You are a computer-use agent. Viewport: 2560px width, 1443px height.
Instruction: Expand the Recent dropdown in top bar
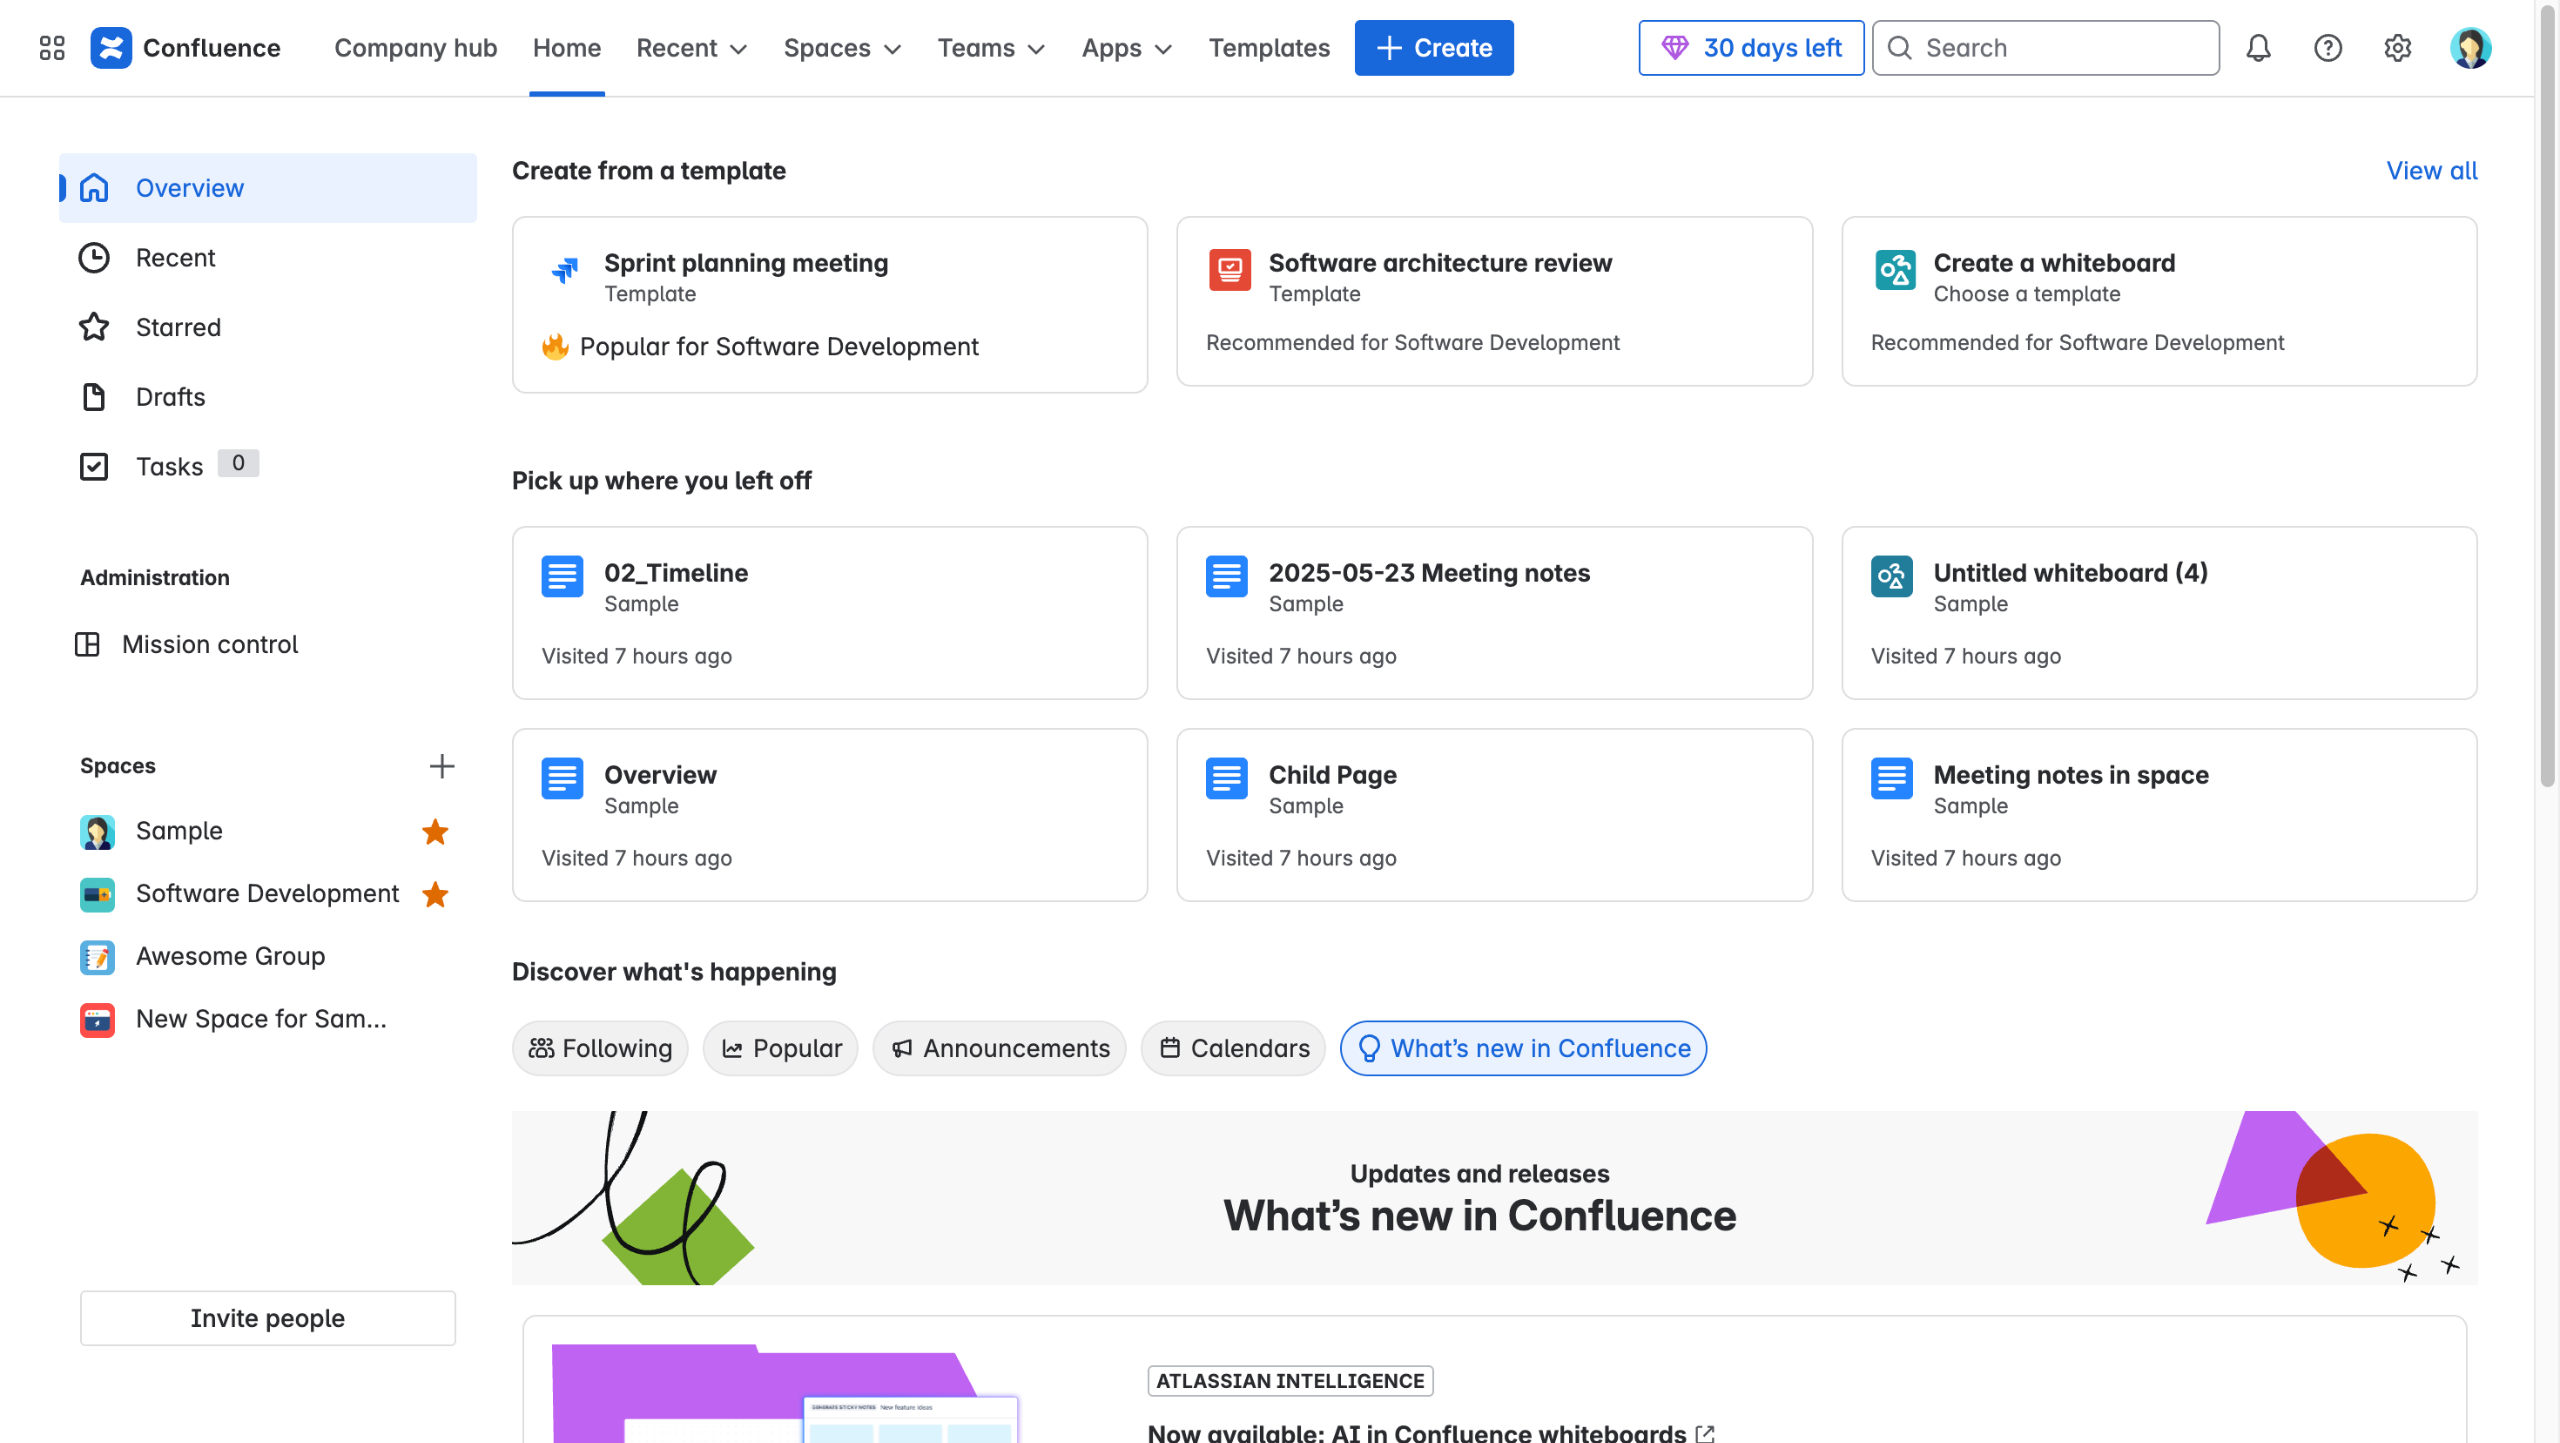click(x=692, y=48)
